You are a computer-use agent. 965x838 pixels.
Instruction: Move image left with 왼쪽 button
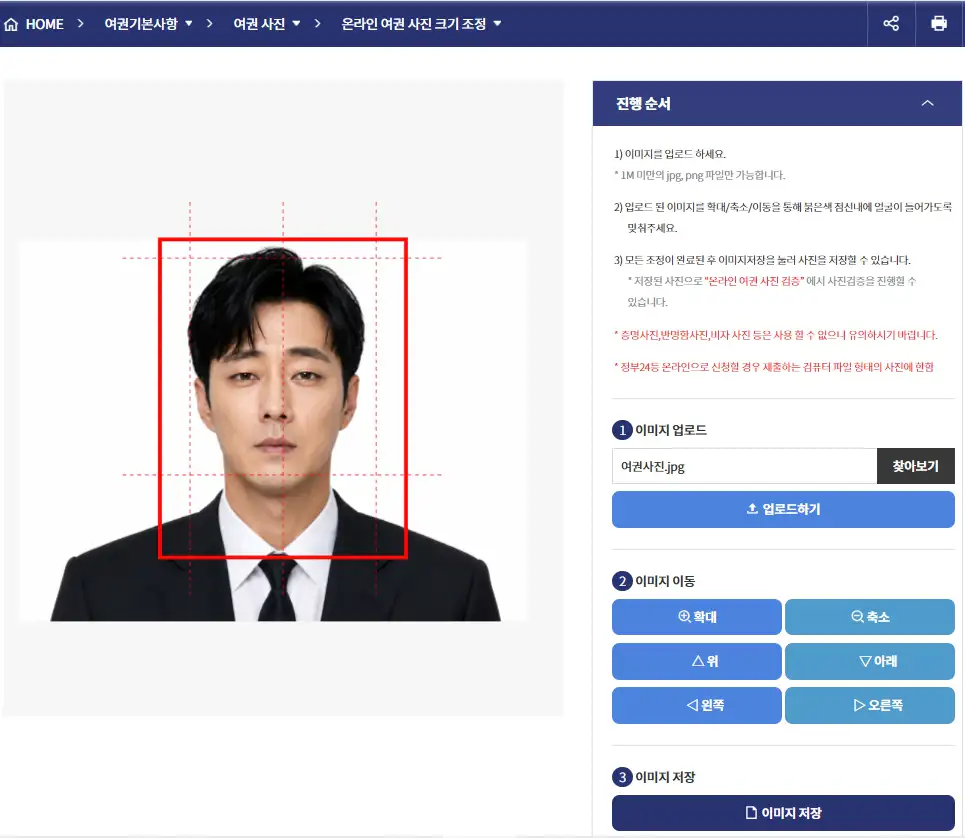point(697,705)
